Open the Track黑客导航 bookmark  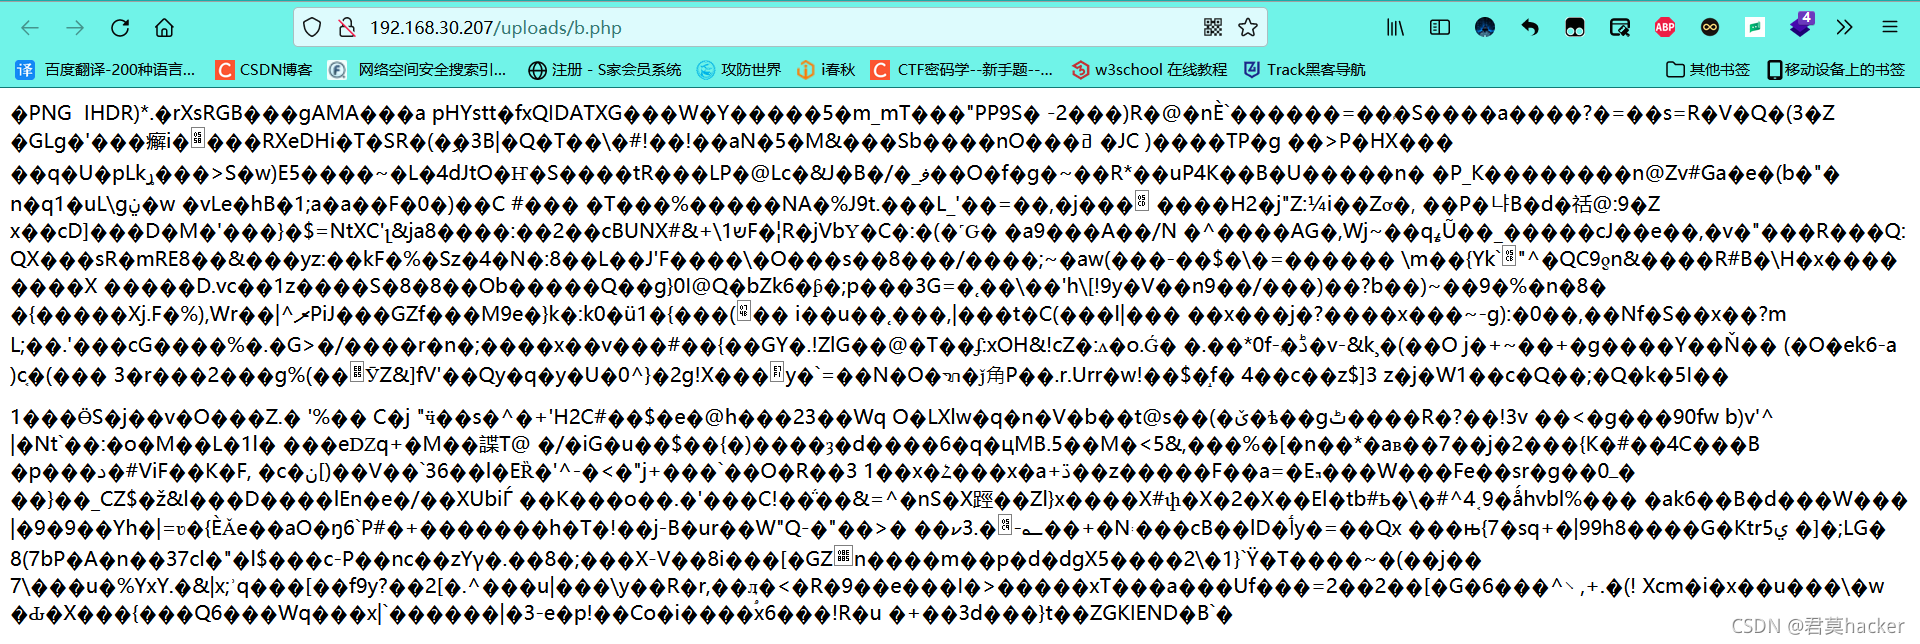tap(1304, 69)
